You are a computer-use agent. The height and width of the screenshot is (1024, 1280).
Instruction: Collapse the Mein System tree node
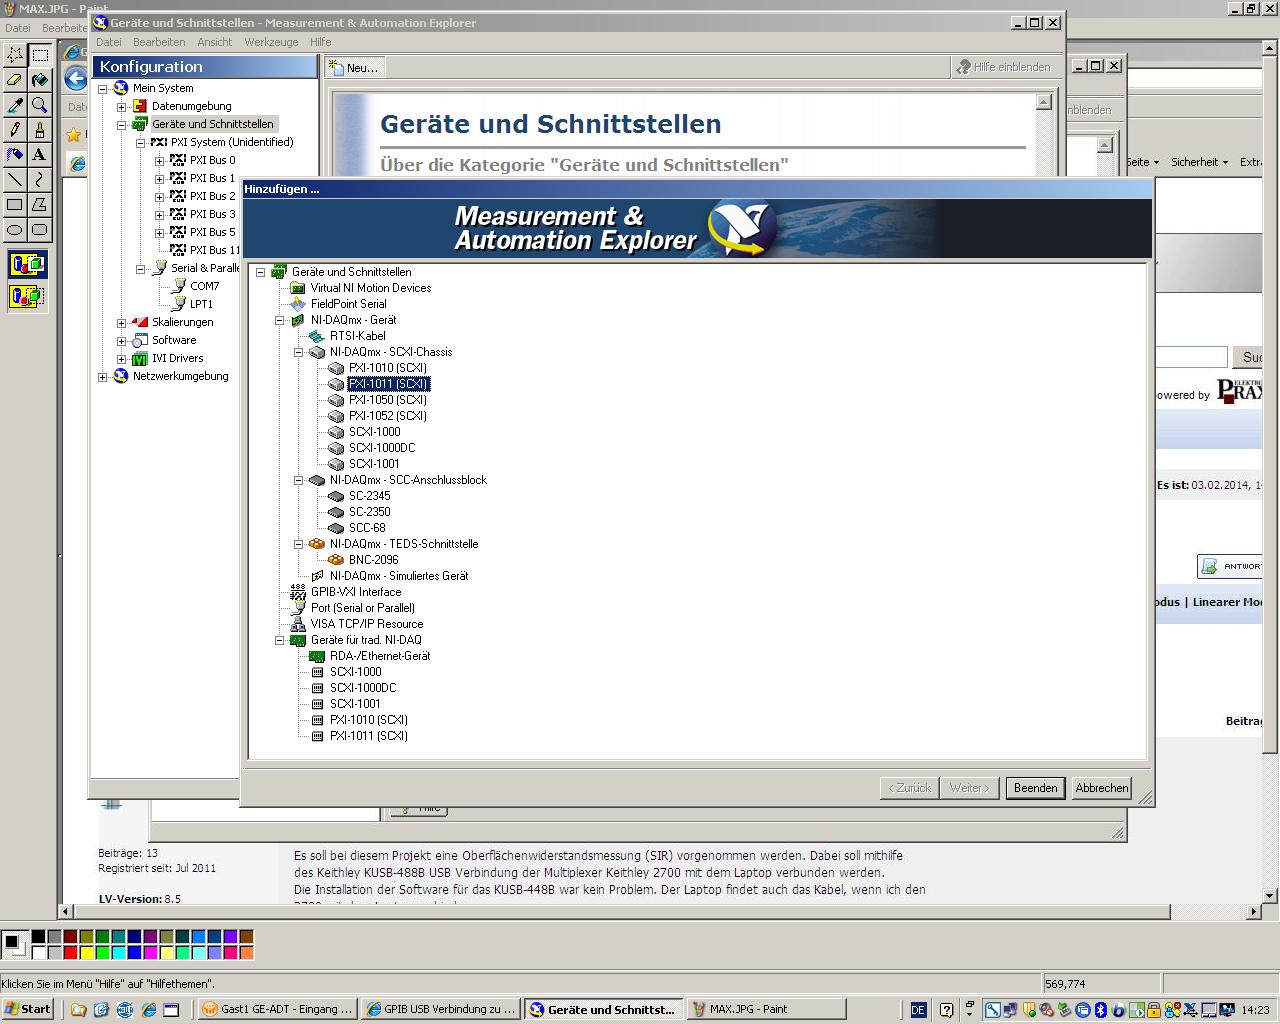click(102, 88)
